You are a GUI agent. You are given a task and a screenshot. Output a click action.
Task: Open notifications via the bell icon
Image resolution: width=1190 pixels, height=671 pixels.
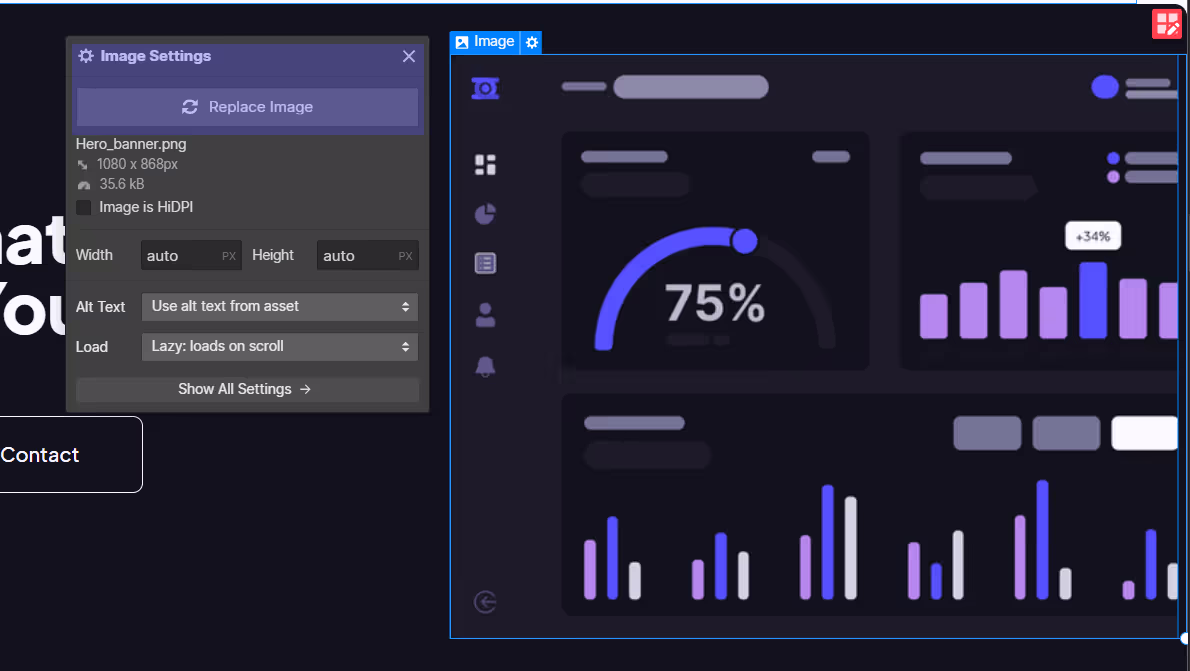click(x=485, y=366)
